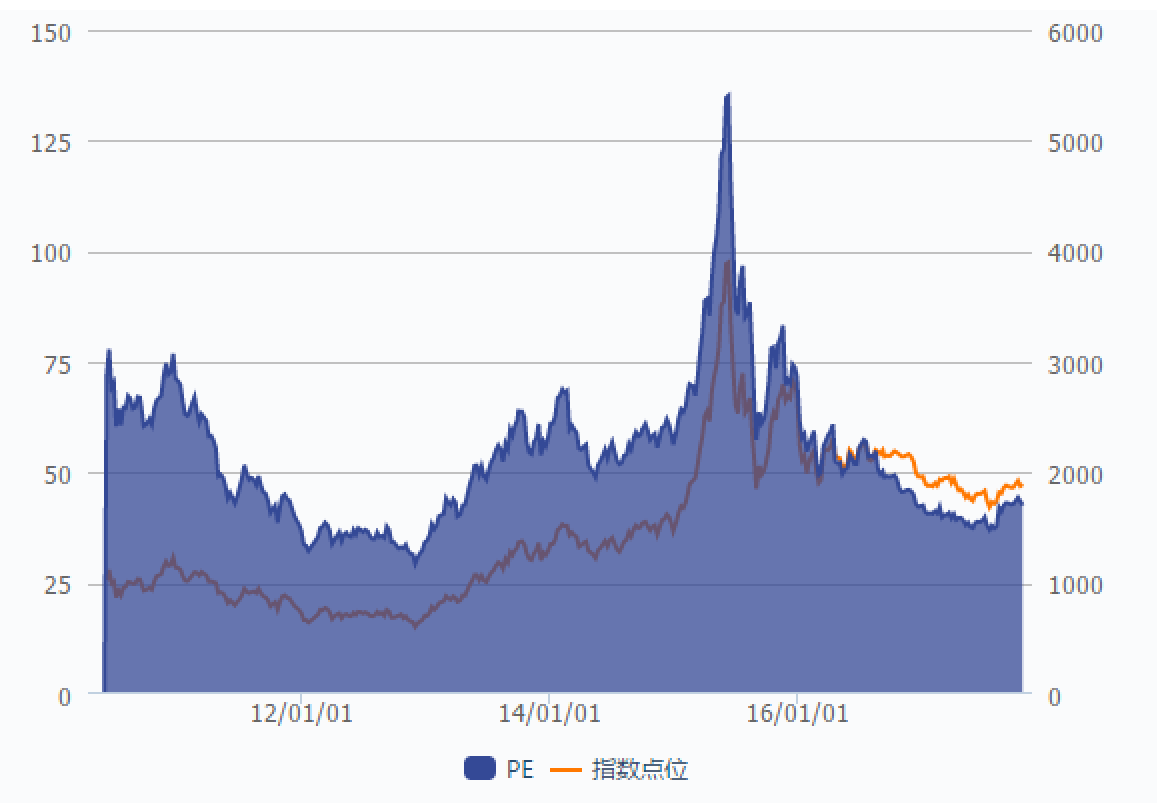Click the 5000 label on right axis
Image resolution: width=1157 pixels, height=803 pixels.
(1075, 143)
